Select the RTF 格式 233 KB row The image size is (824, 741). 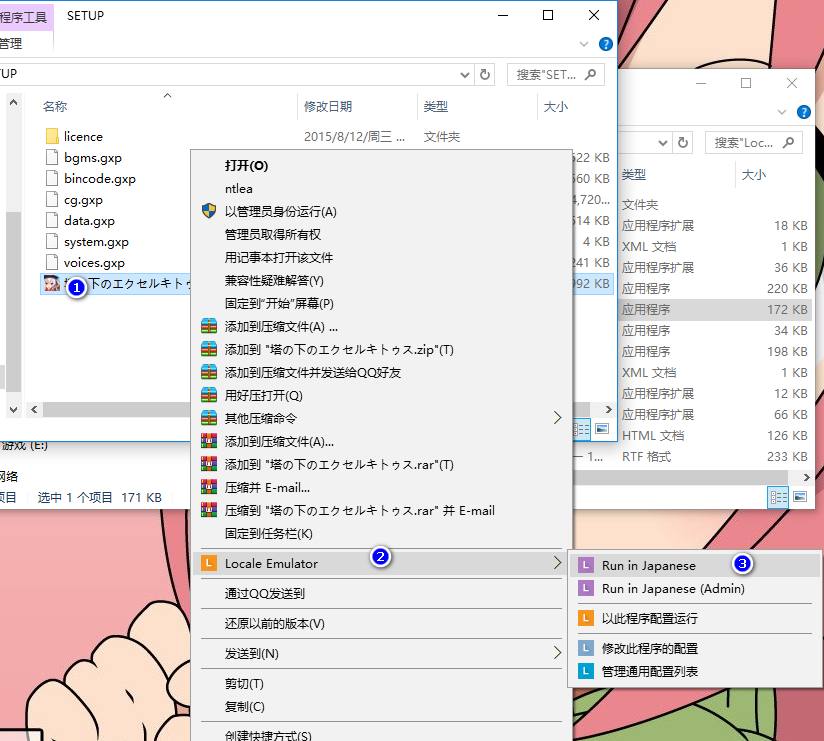pos(714,457)
